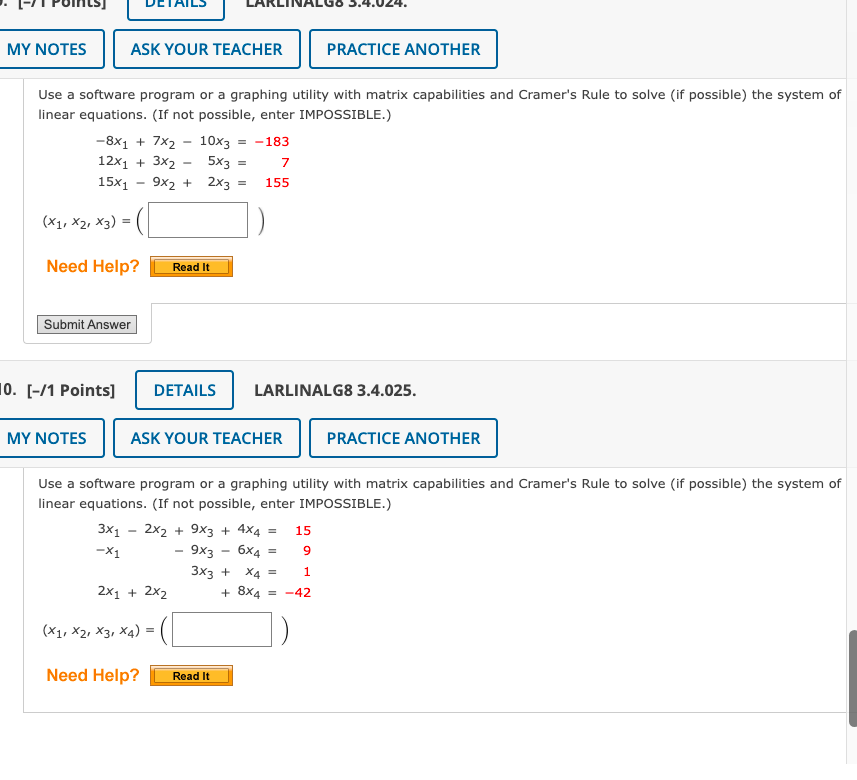Viewport: 857px width, 780px height.
Task: Click the orange Read It help button for problem 3.4.024
Action: tap(191, 266)
